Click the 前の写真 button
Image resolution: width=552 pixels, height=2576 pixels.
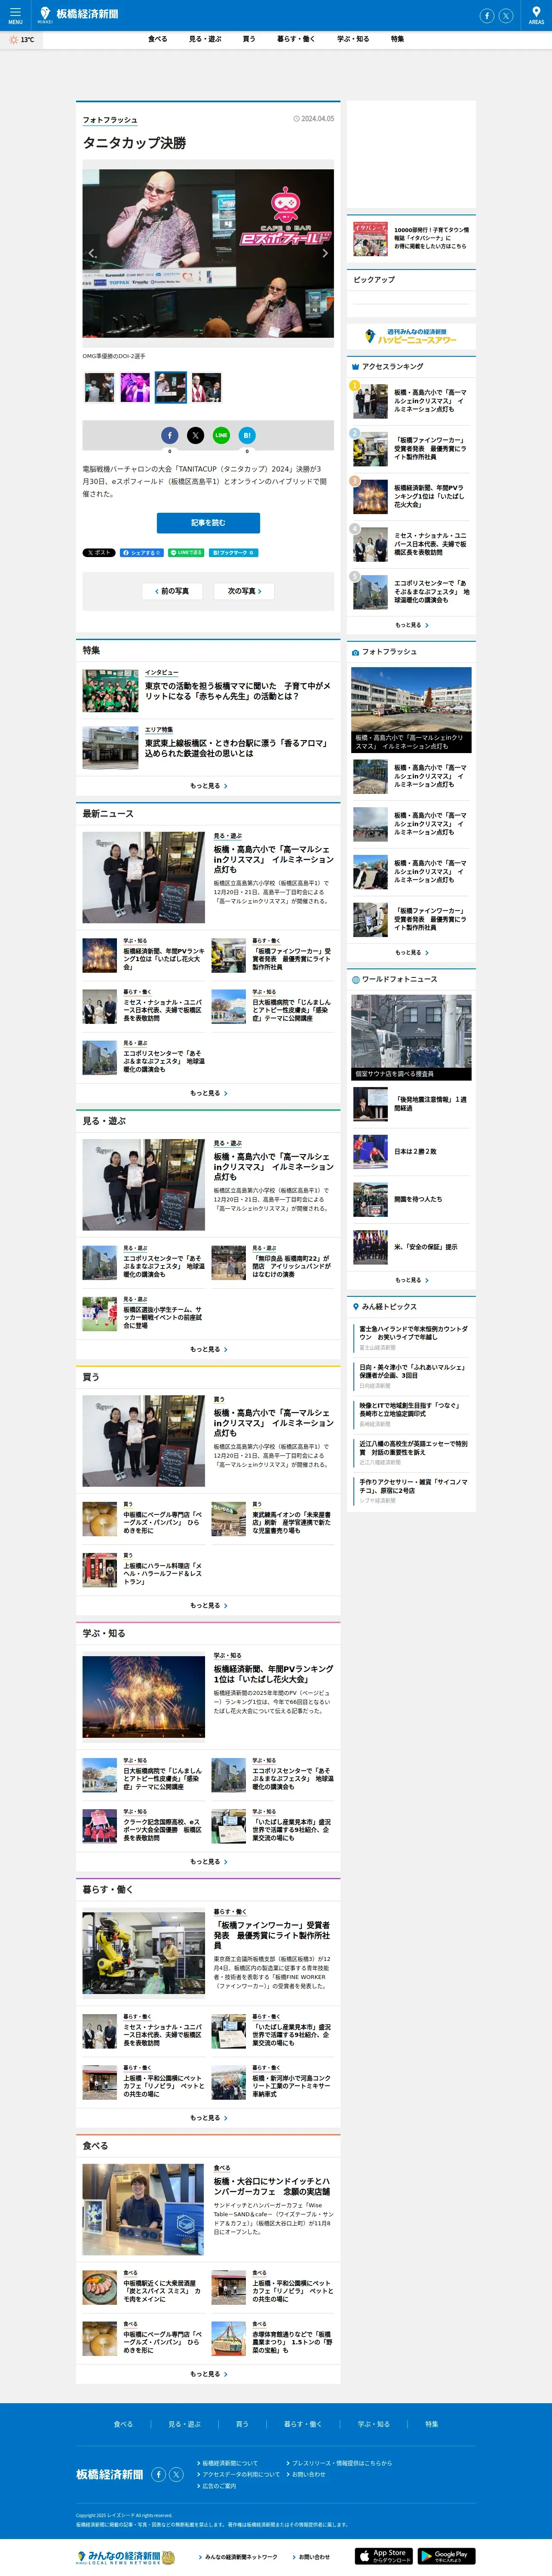[x=172, y=591]
